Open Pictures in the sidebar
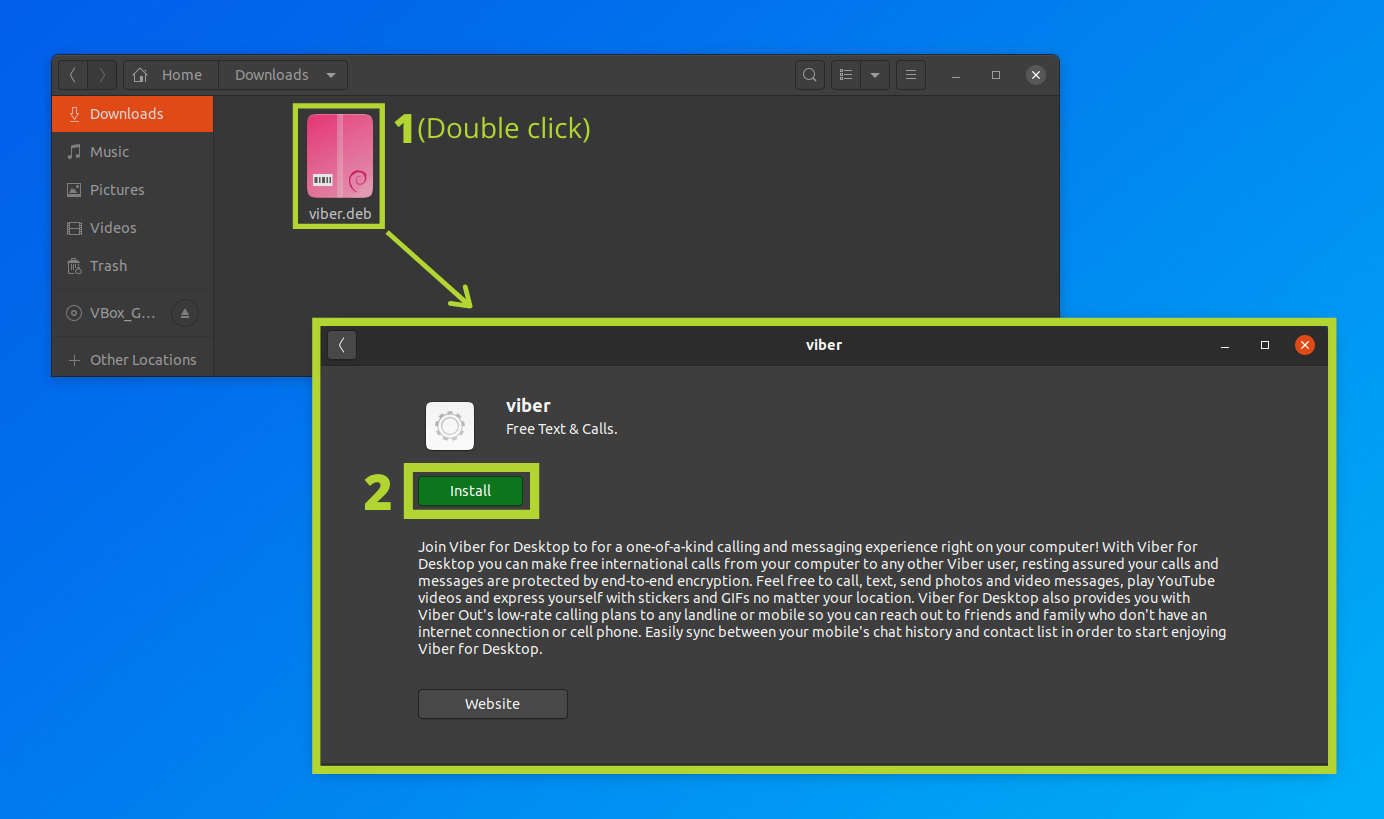This screenshot has height=819, width=1384. click(x=132, y=190)
